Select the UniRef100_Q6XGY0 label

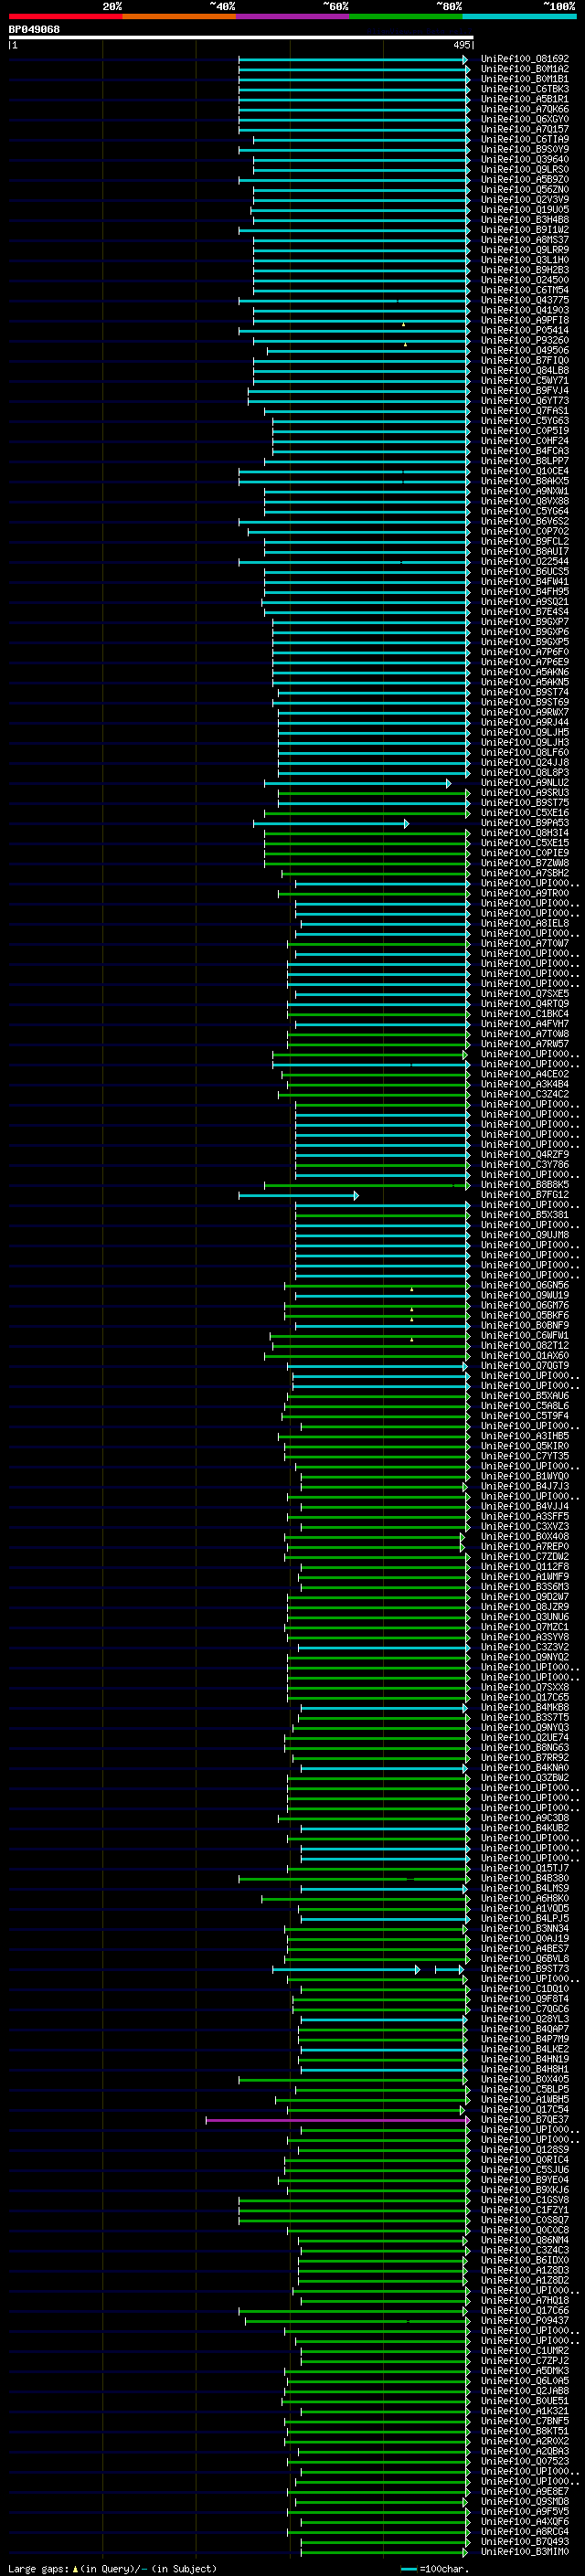click(525, 119)
